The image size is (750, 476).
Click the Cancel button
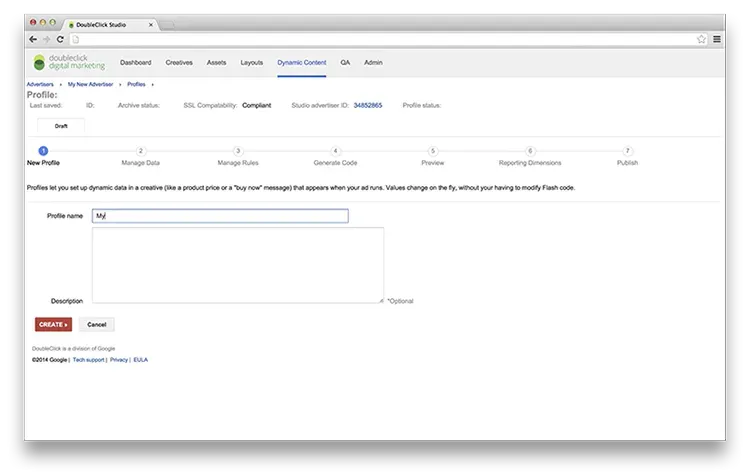97,324
